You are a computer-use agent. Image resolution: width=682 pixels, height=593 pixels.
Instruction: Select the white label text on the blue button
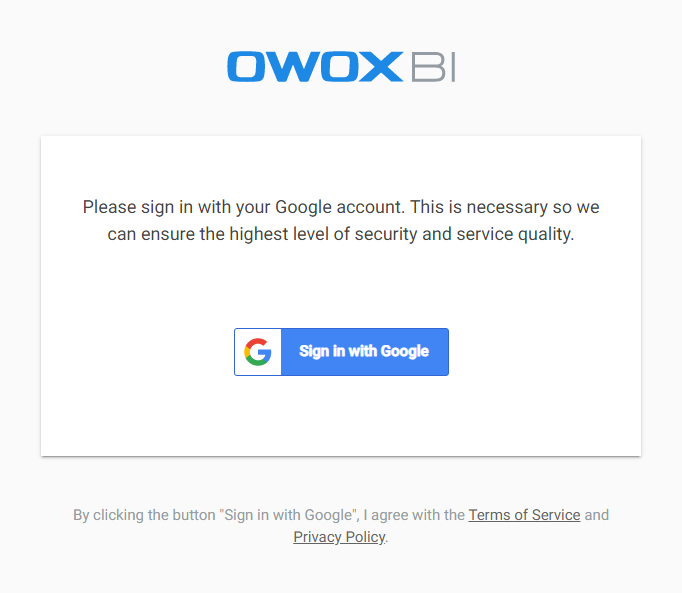[x=364, y=352]
